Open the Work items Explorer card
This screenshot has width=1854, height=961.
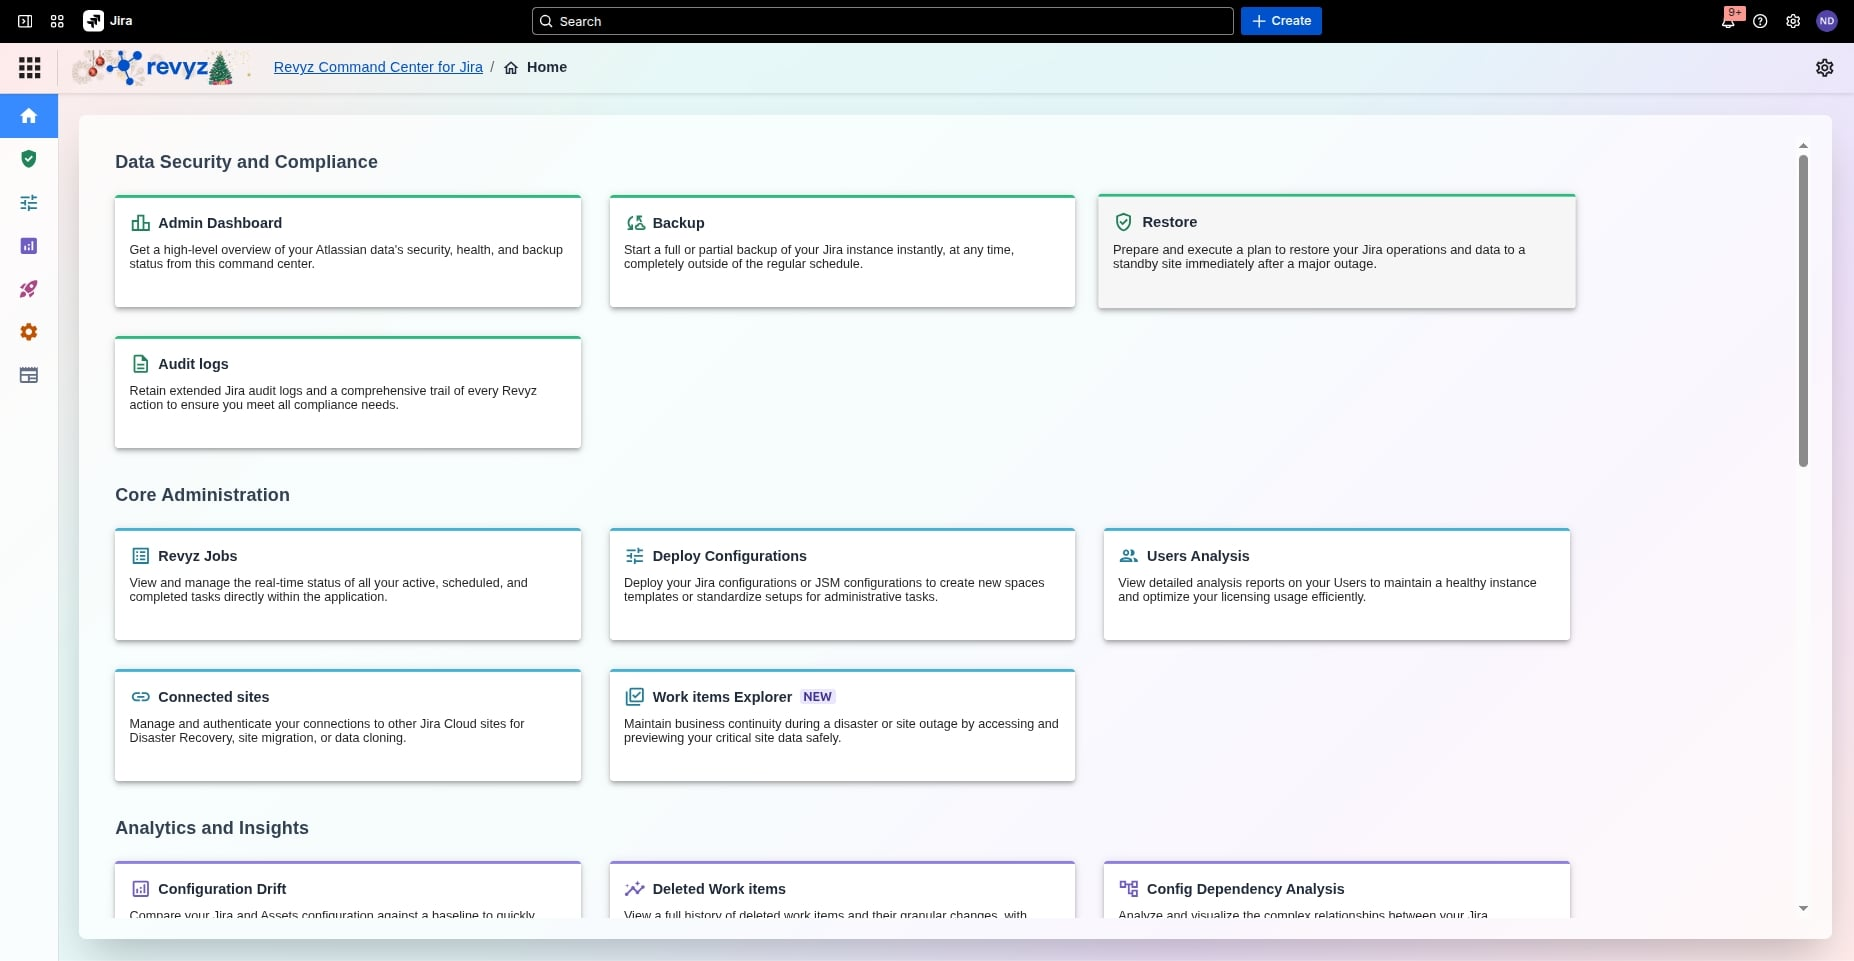point(842,725)
